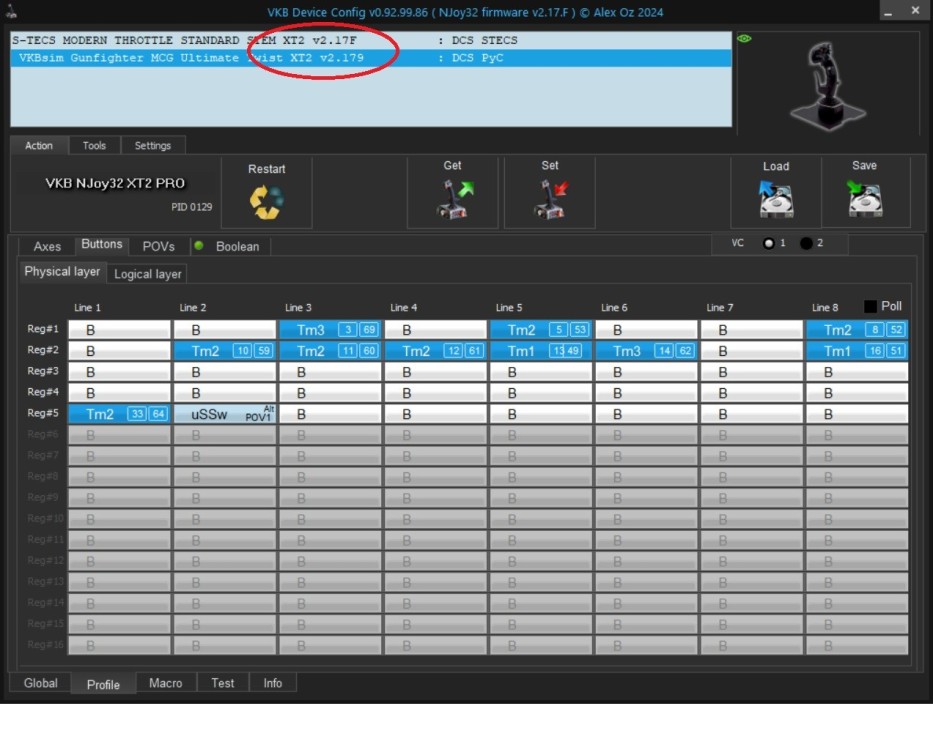Click B cell at Reg#3 Line 3

330,372
